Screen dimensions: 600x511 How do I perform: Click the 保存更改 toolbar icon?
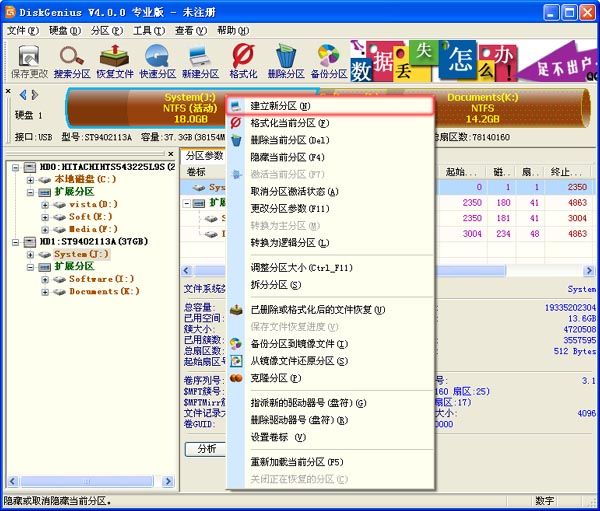[29, 62]
